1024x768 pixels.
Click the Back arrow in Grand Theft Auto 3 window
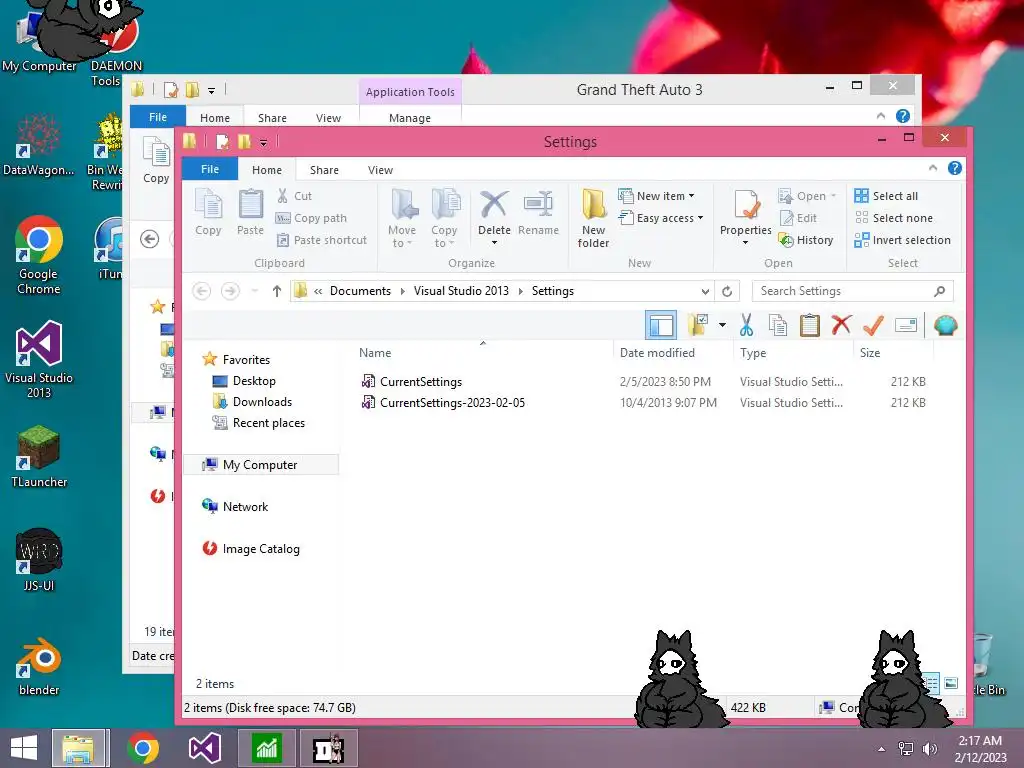pos(150,239)
